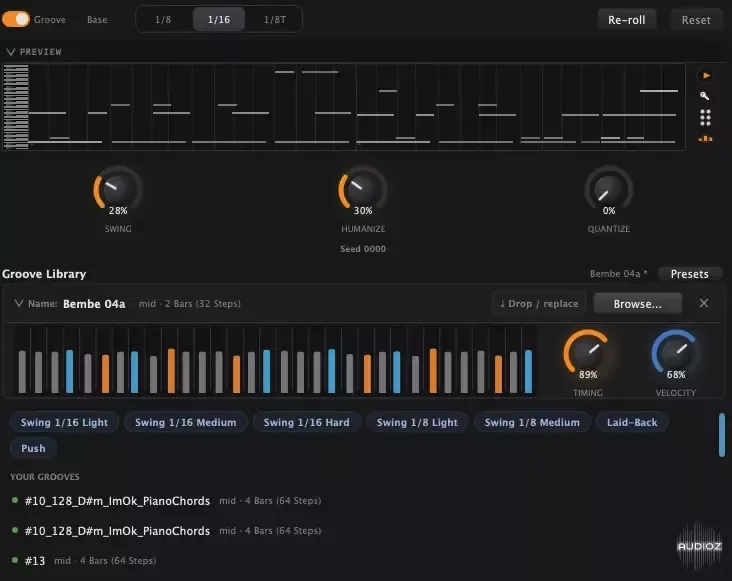Collapse the Bembe 04a groove details chevron

pos(19,303)
